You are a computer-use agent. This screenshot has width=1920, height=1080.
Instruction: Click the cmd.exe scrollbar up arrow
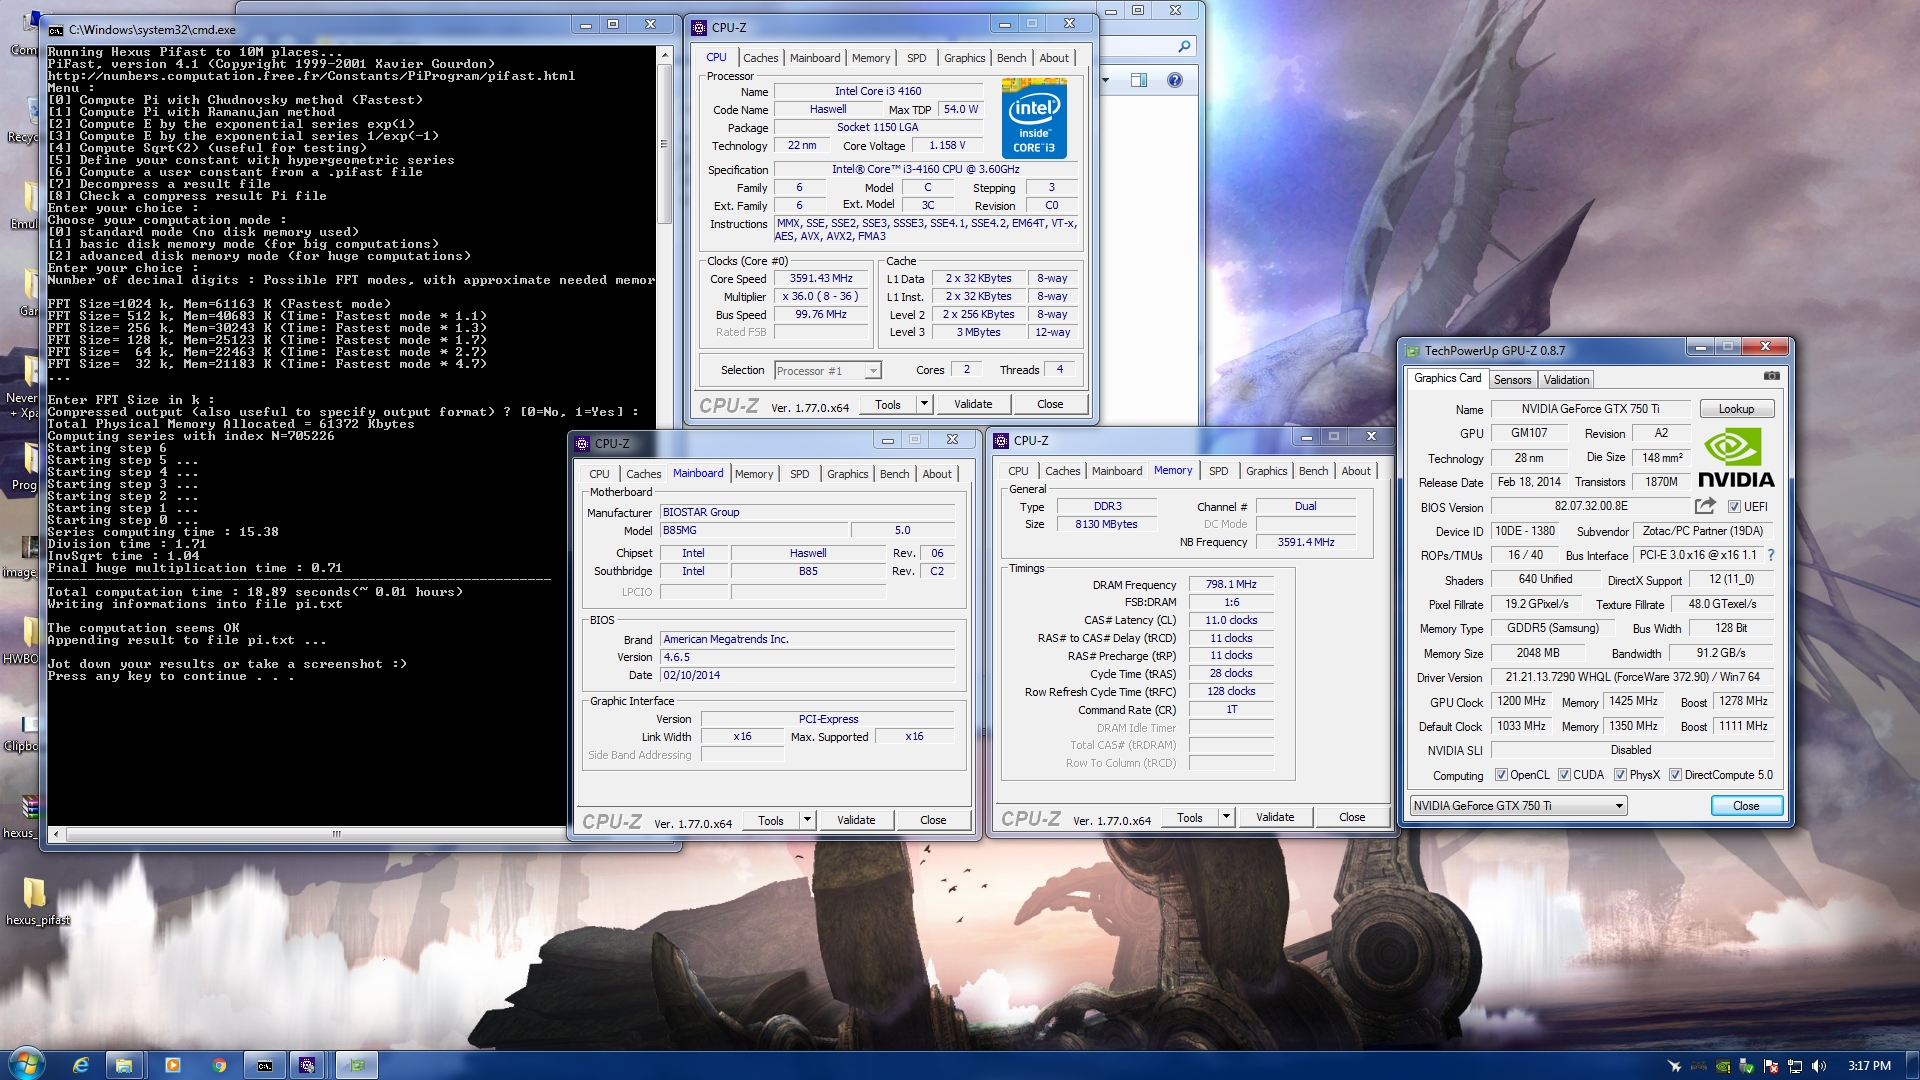click(664, 54)
